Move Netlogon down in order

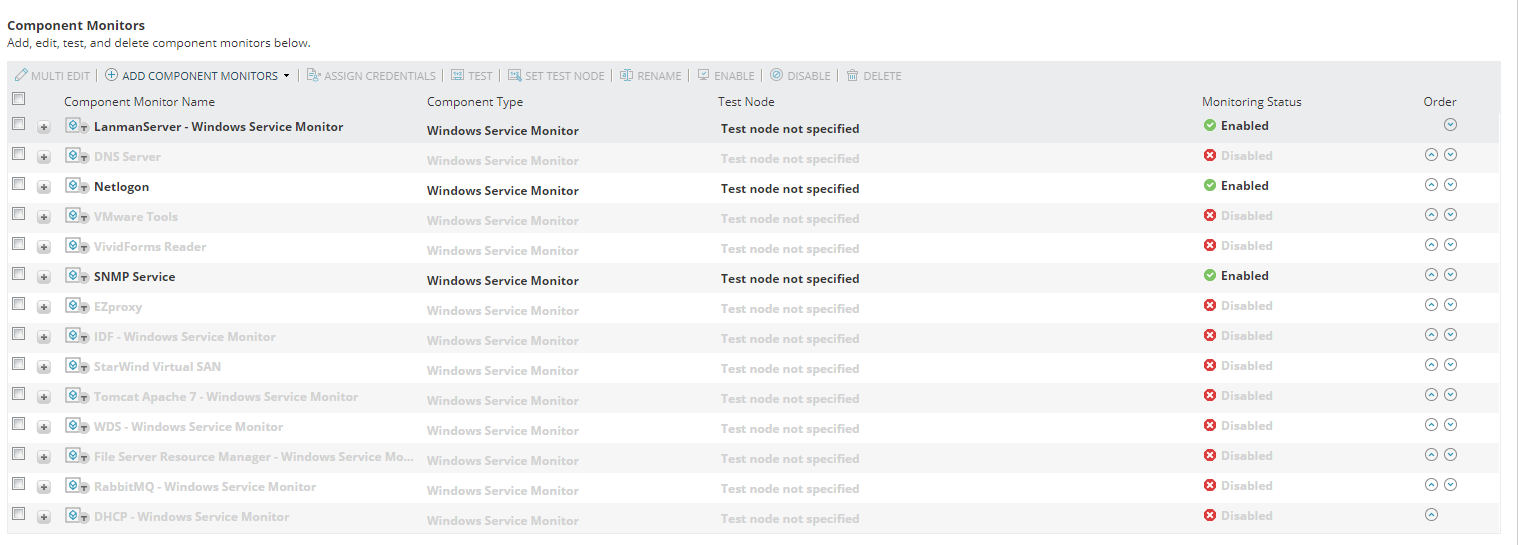click(1450, 185)
